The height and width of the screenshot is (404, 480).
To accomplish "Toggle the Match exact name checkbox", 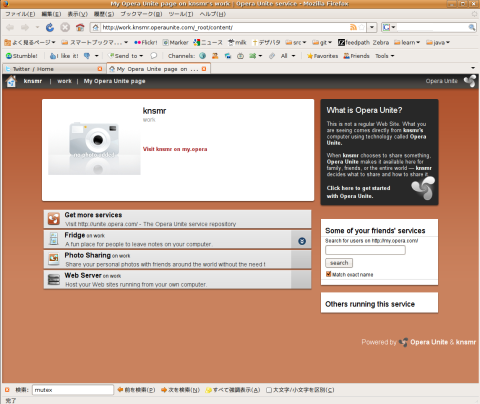I will pyautogui.click(x=328, y=274).
